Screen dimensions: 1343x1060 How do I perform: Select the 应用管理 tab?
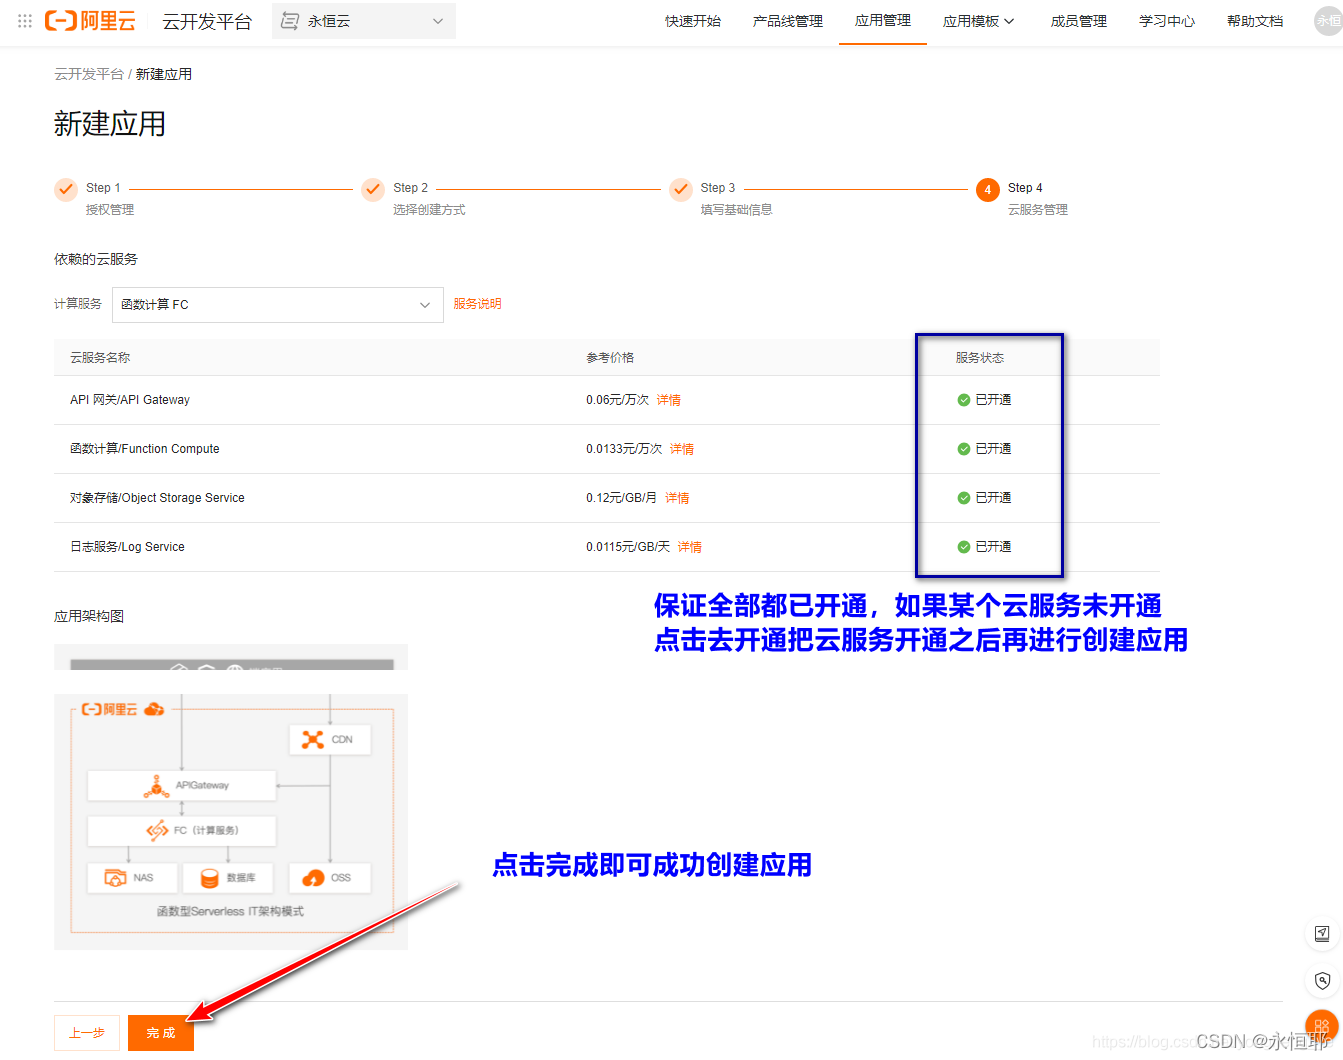(883, 21)
